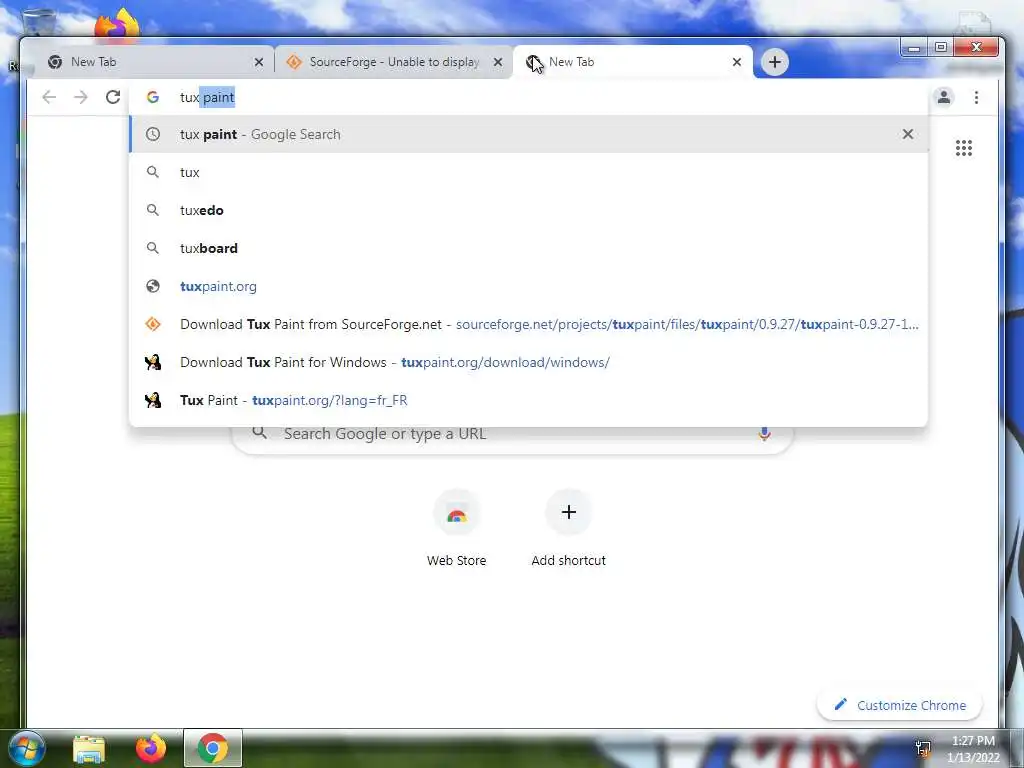The image size is (1024, 768).
Task: Click the Customize Chrome button
Action: click(900, 705)
